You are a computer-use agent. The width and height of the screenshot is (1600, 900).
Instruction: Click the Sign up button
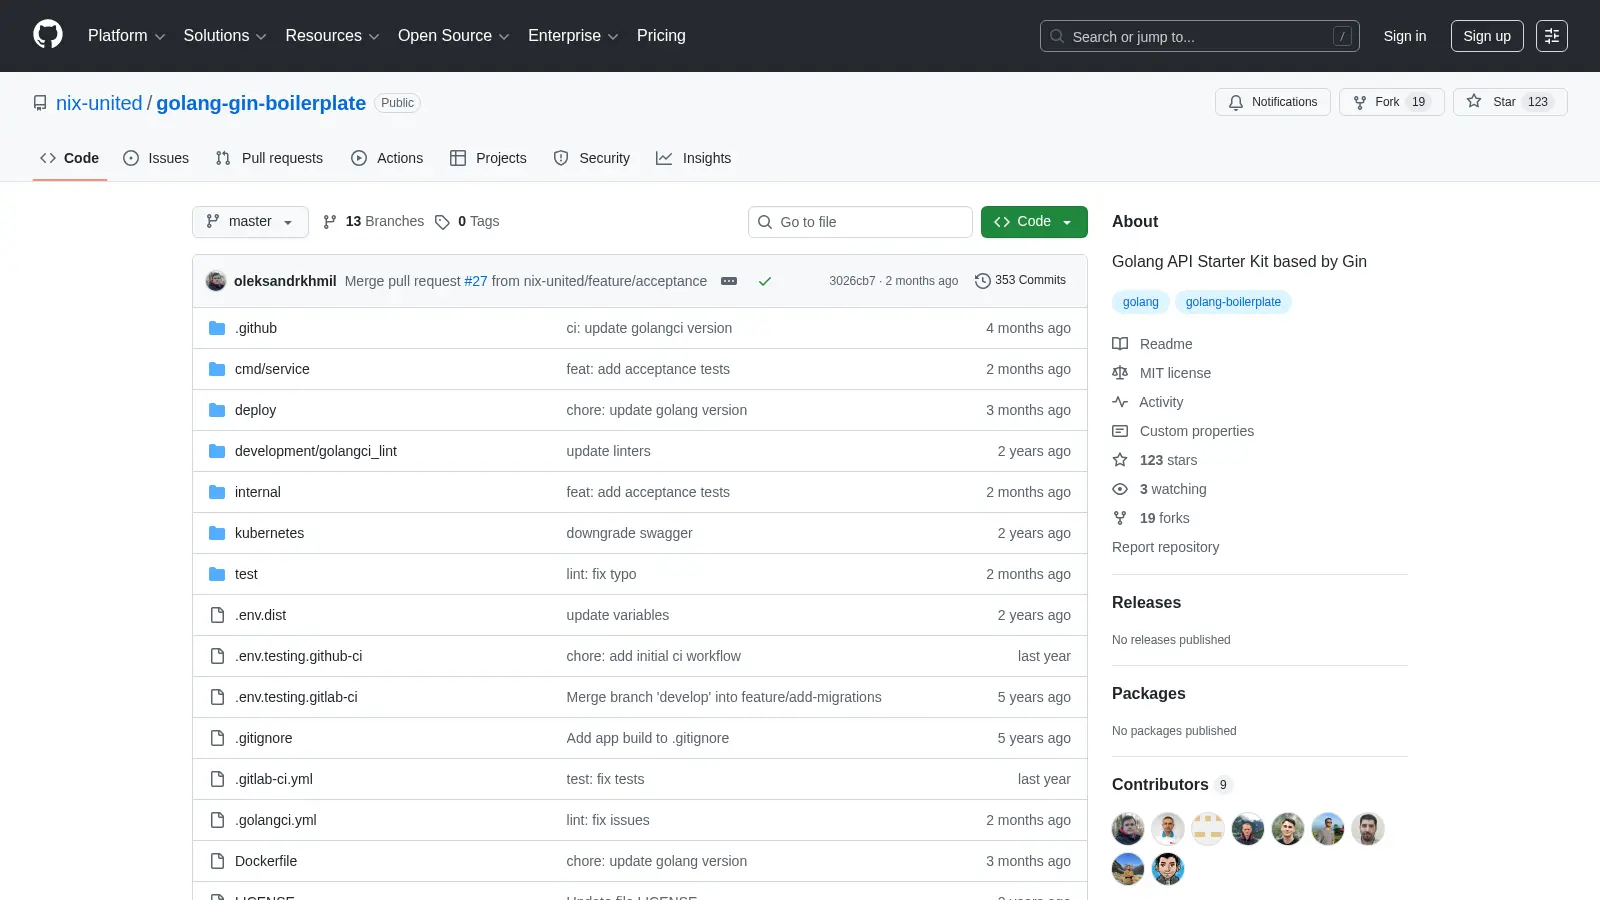[1487, 36]
